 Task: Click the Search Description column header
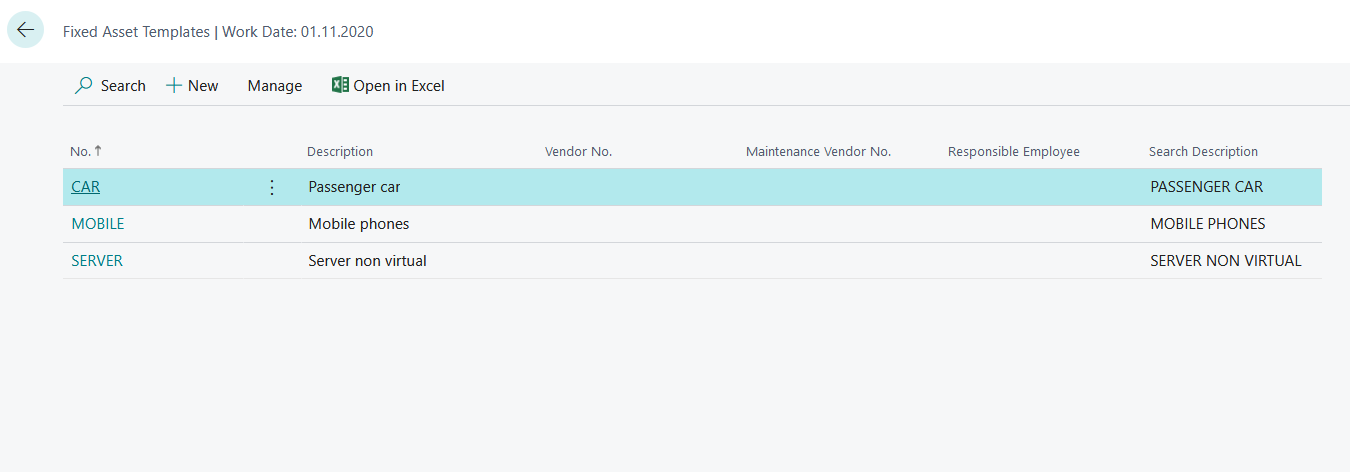coord(1203,152)
